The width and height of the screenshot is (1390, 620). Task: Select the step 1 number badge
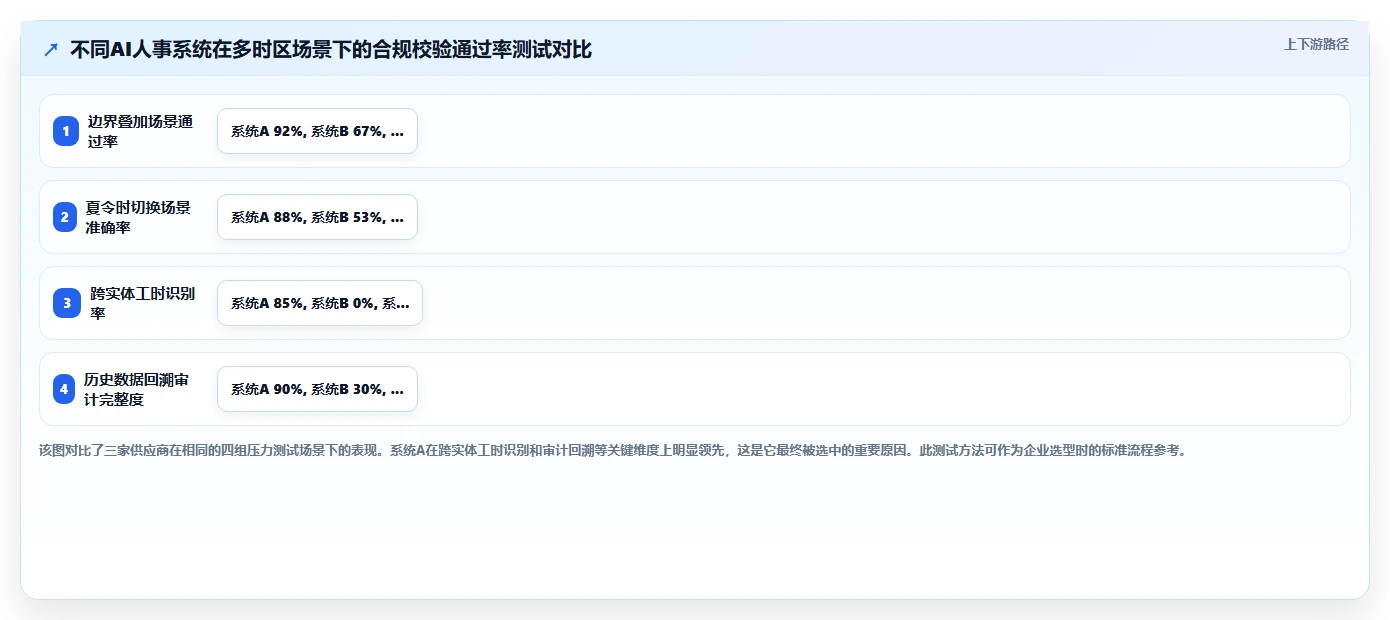pyautogui.click(x=66, y=131)
